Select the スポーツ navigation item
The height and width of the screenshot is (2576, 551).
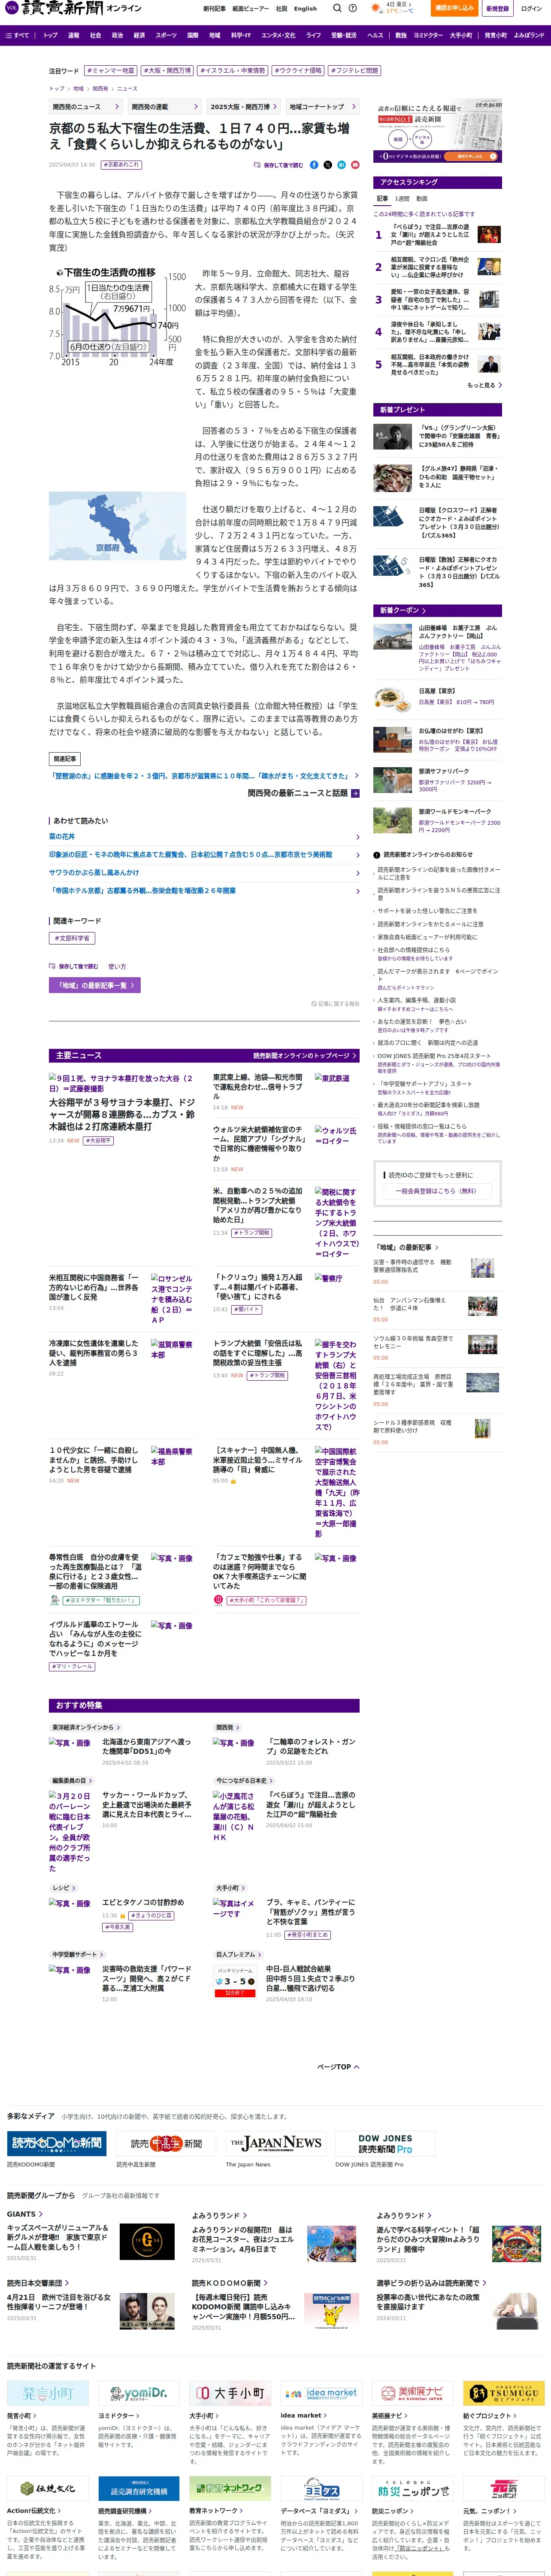tap(166, 35)
